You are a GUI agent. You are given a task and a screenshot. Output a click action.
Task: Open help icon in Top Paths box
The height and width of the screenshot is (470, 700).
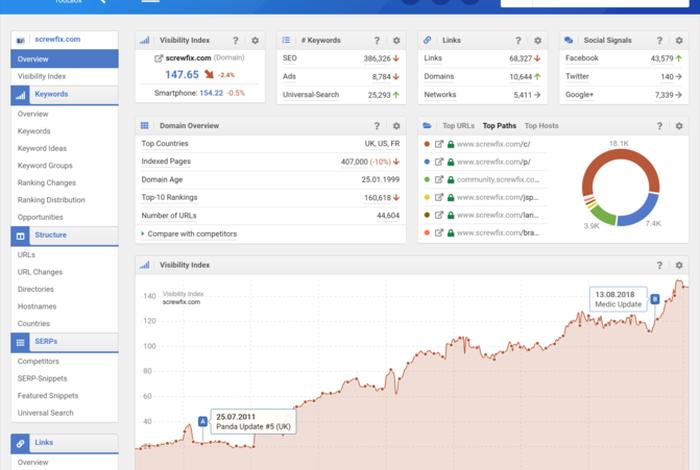659,126
